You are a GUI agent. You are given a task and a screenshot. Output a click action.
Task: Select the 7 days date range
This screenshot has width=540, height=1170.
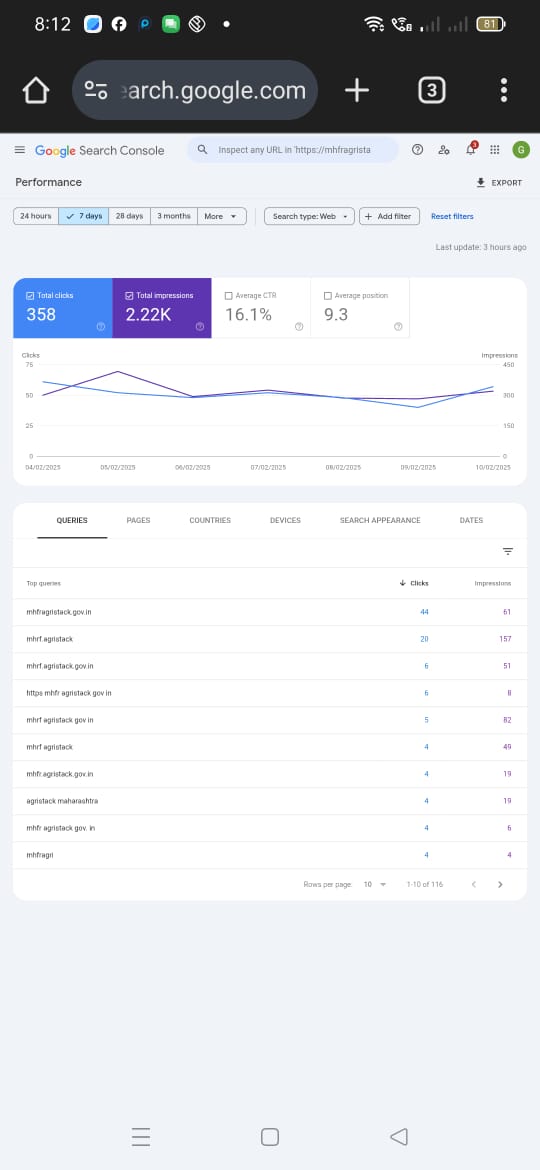tap(84, 216)
